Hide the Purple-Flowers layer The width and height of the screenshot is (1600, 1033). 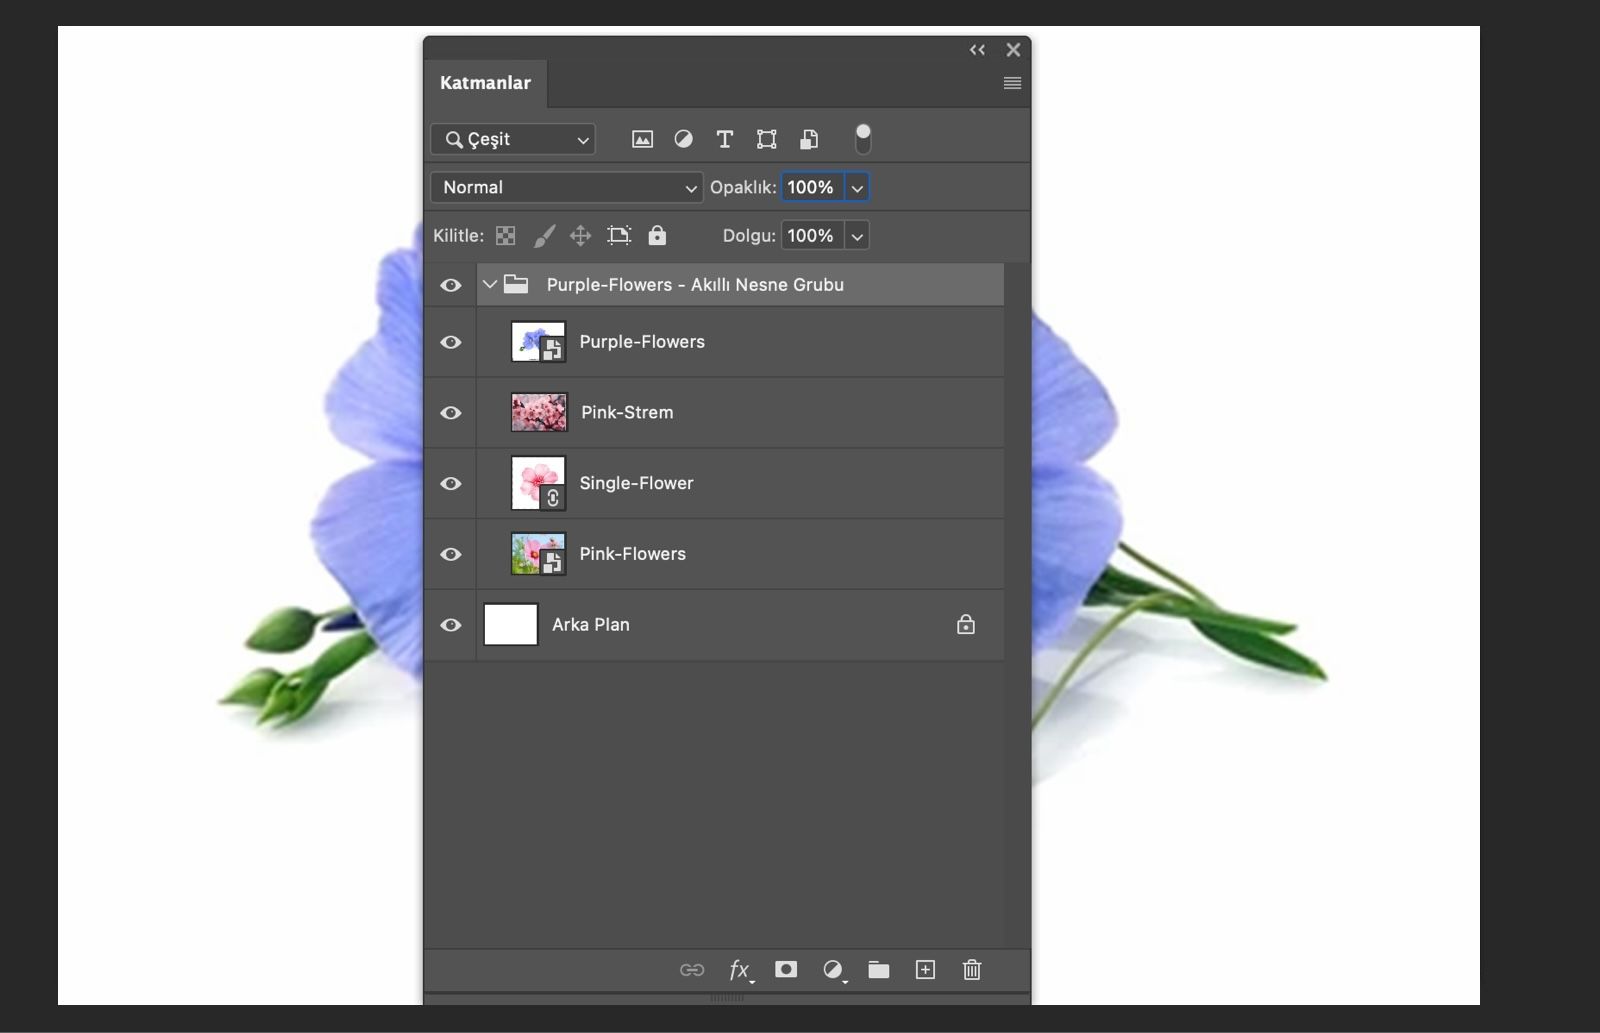451,342
